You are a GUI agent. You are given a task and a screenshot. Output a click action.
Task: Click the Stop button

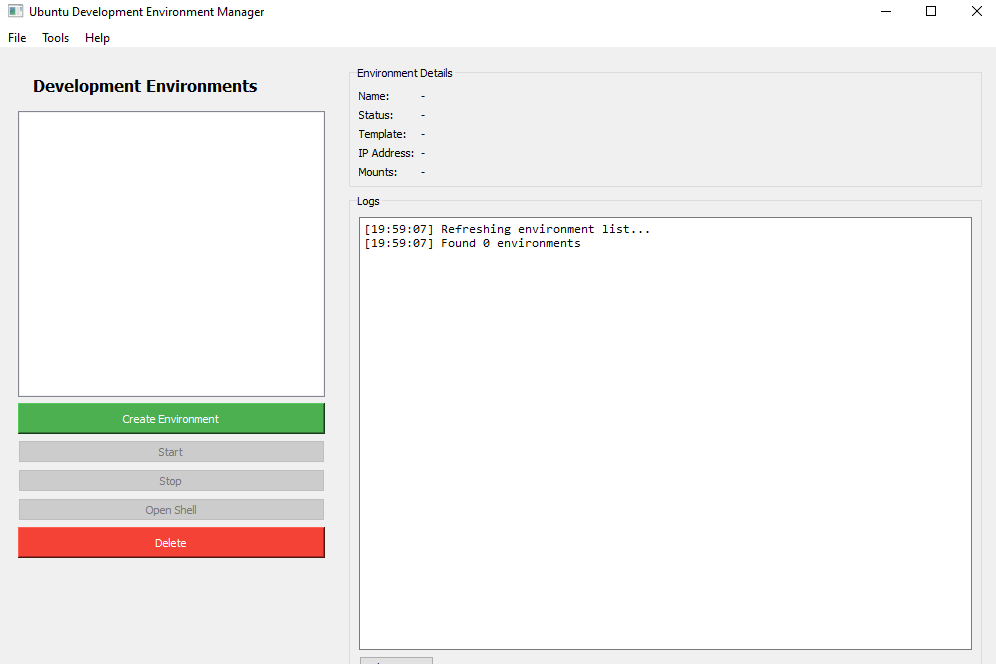(172, 481)
